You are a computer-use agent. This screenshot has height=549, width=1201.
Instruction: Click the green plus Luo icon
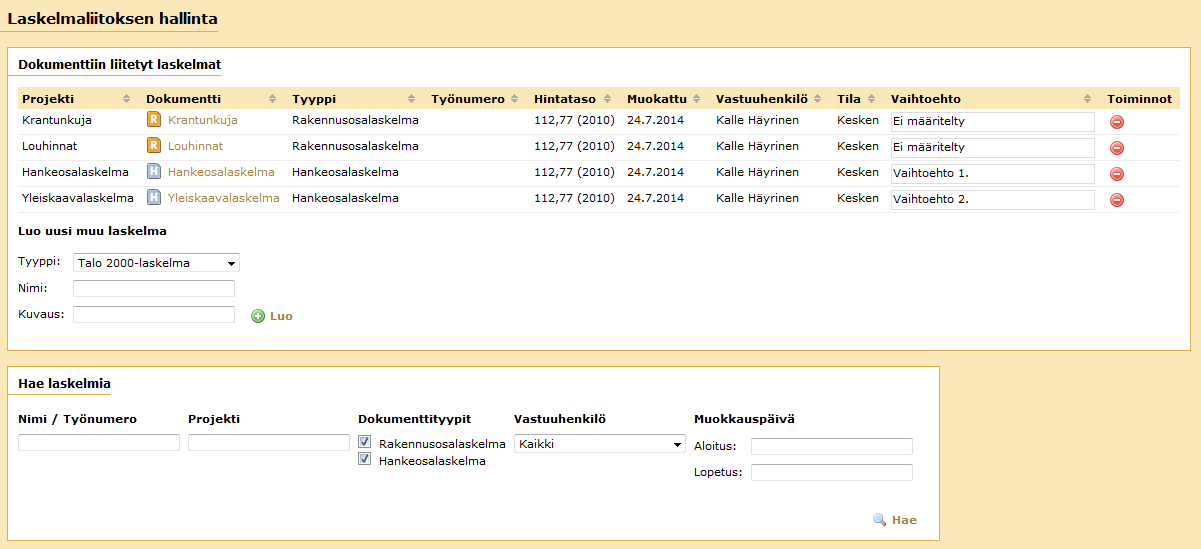click(258, 316)
